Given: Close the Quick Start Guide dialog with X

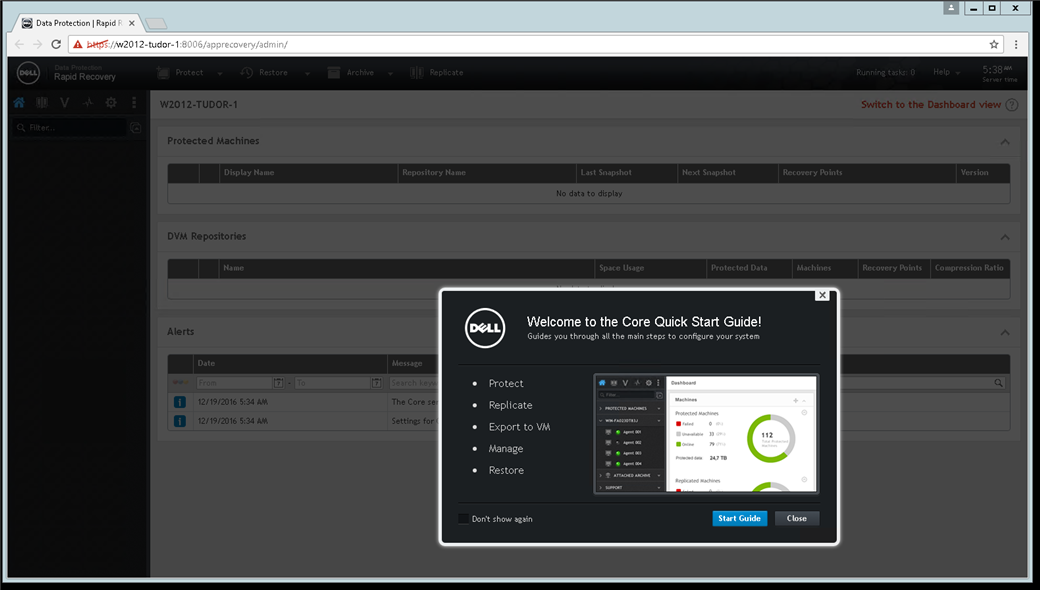Looking at the screenshot, I should 822,296.
